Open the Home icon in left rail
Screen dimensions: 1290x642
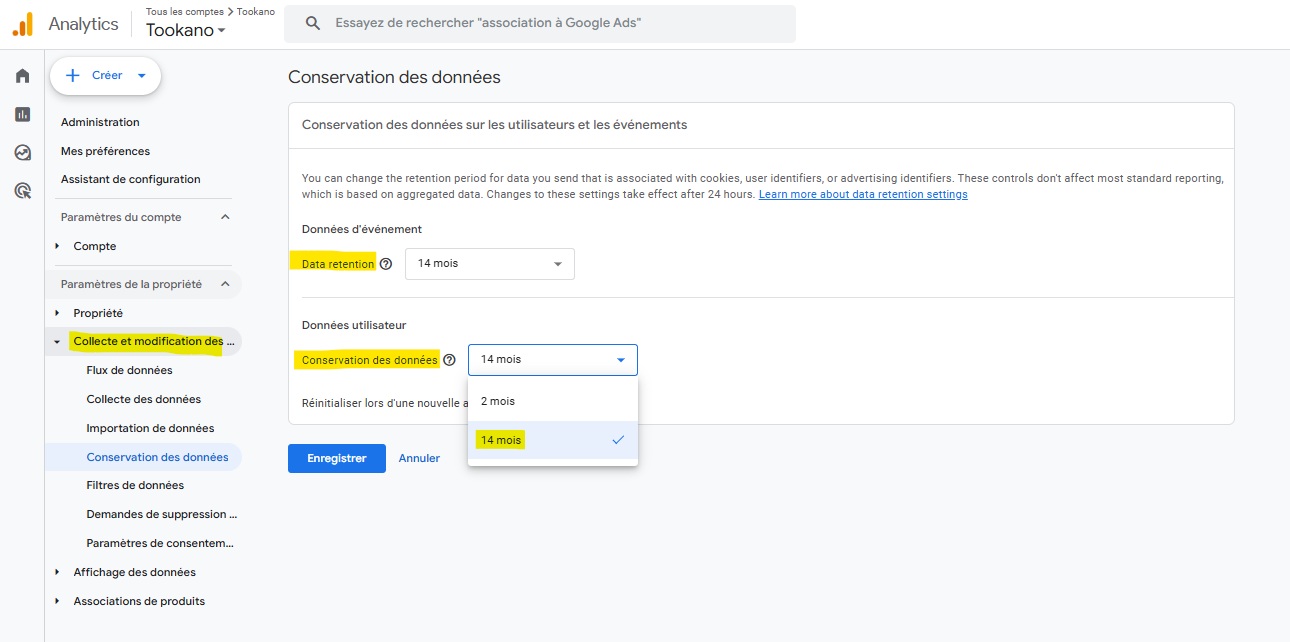click(x=22, y=76)
